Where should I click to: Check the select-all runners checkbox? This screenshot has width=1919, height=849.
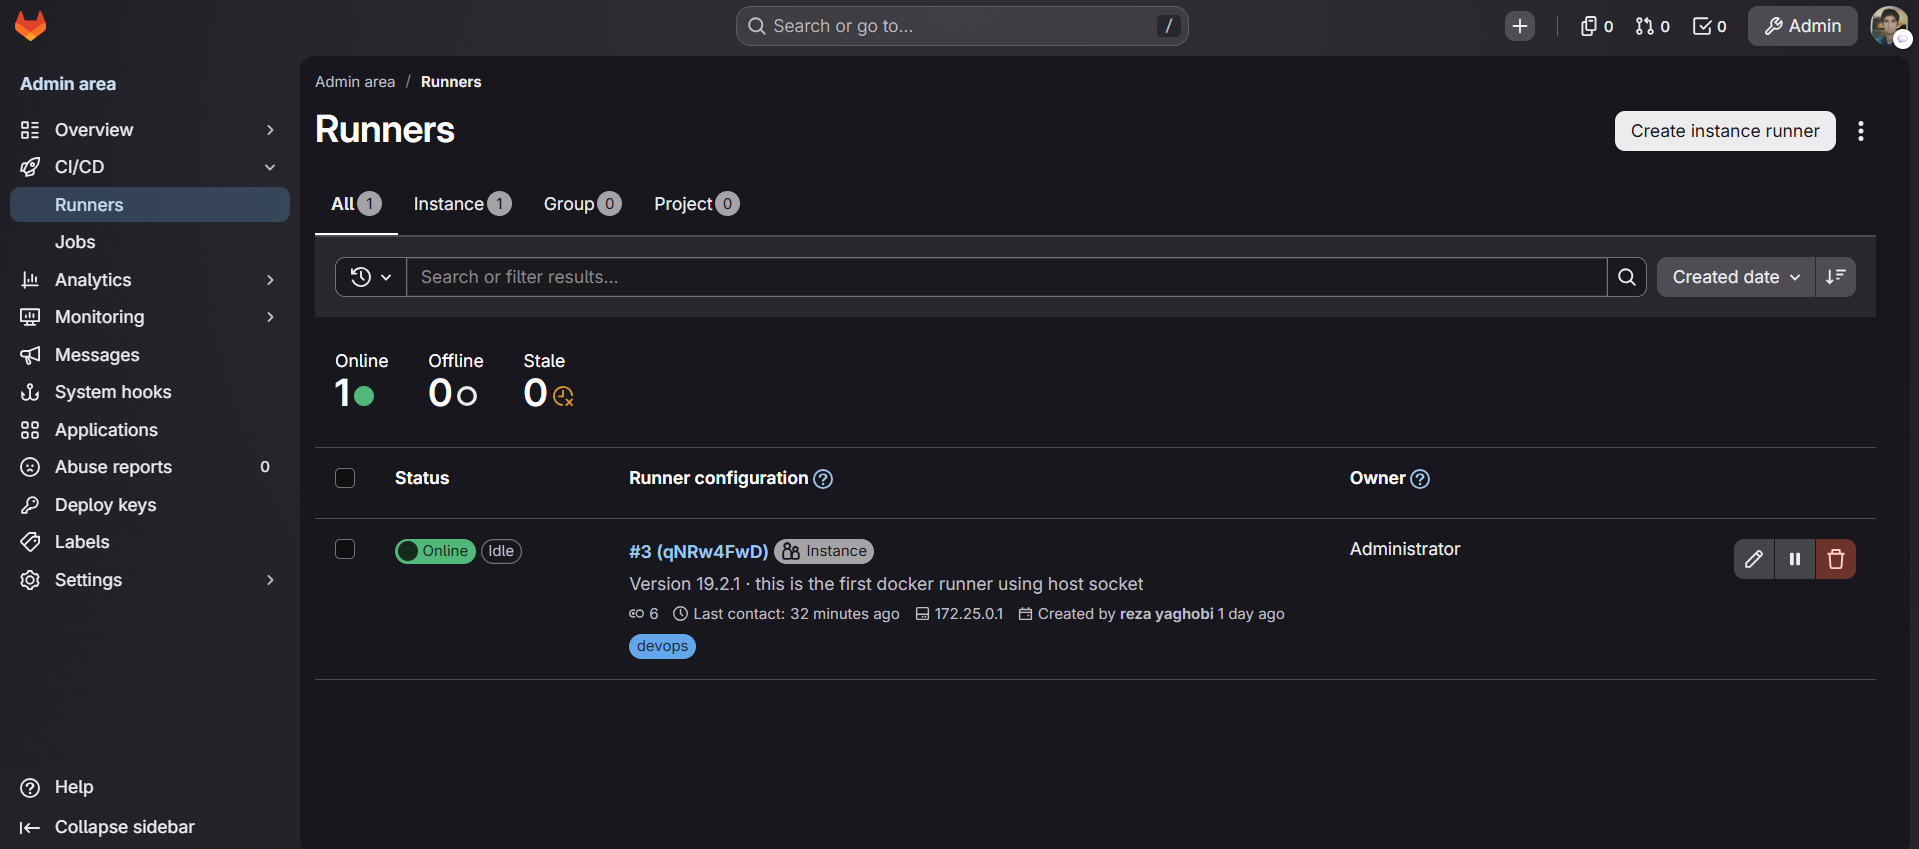(x=345, y=478)
